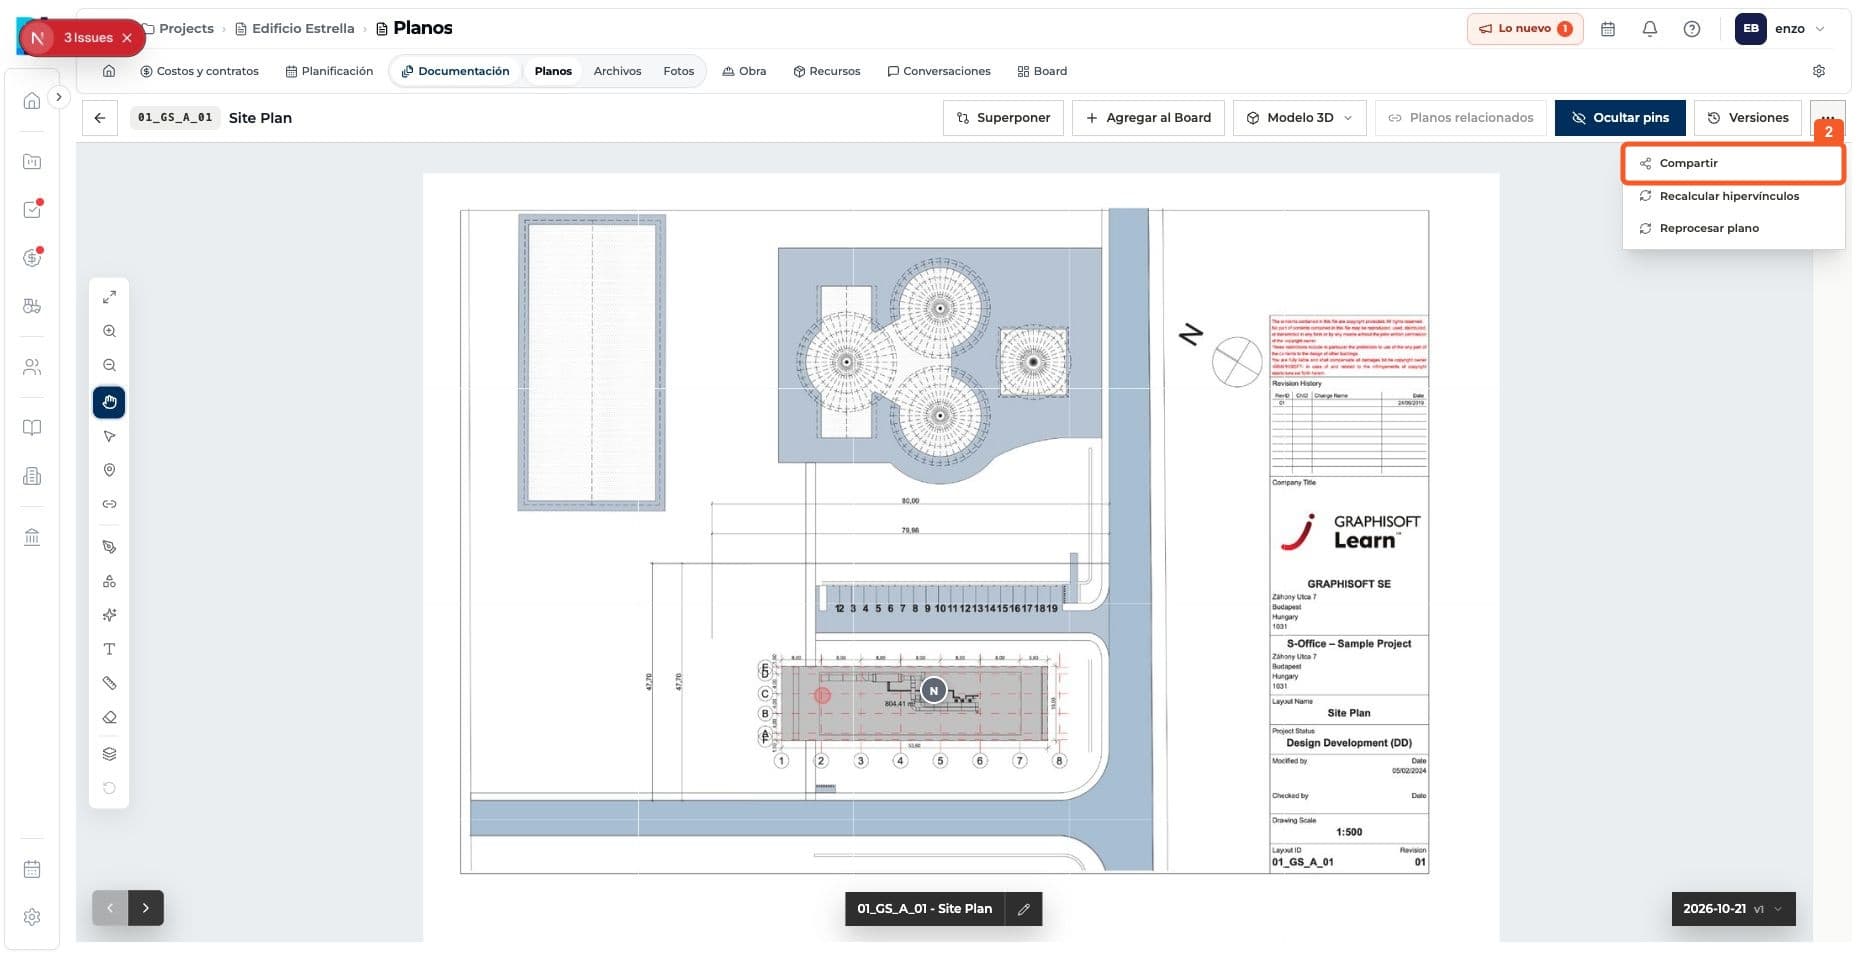Viewport: 1864px width, 954px height.
Task: Choose the location pin tool
Action: 109,470
